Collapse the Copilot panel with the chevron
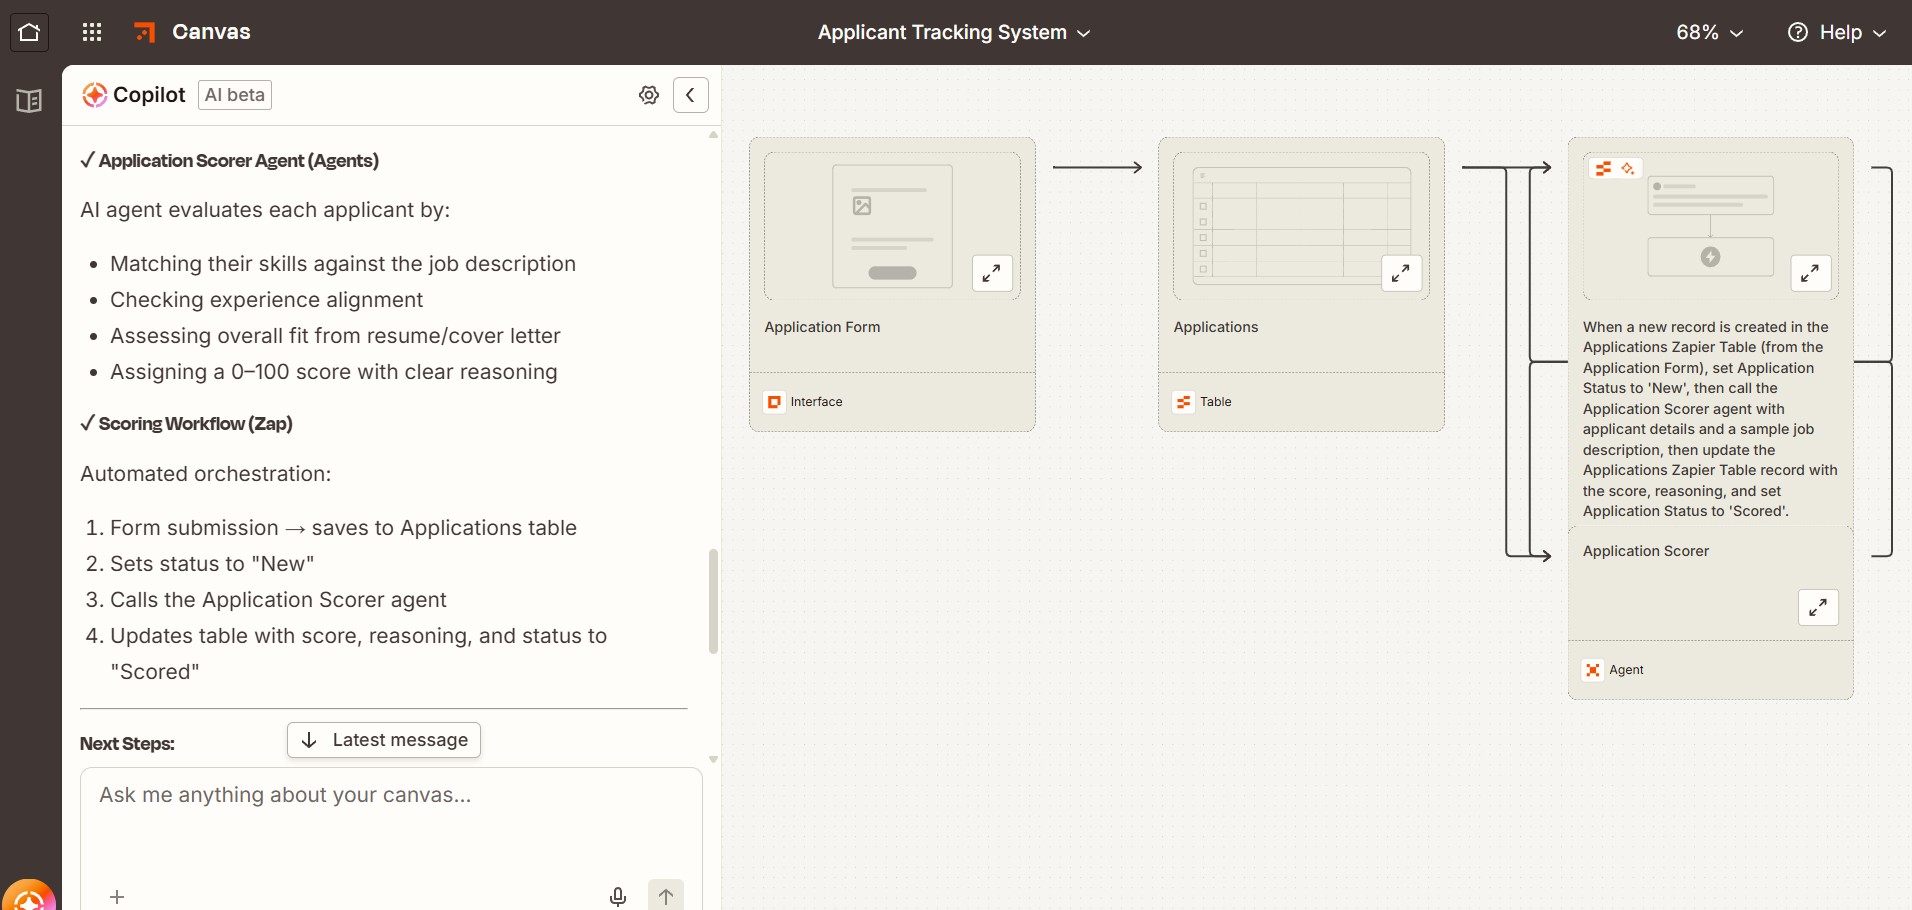This screenshot has height=910, width=1912. tap(691, 94)
